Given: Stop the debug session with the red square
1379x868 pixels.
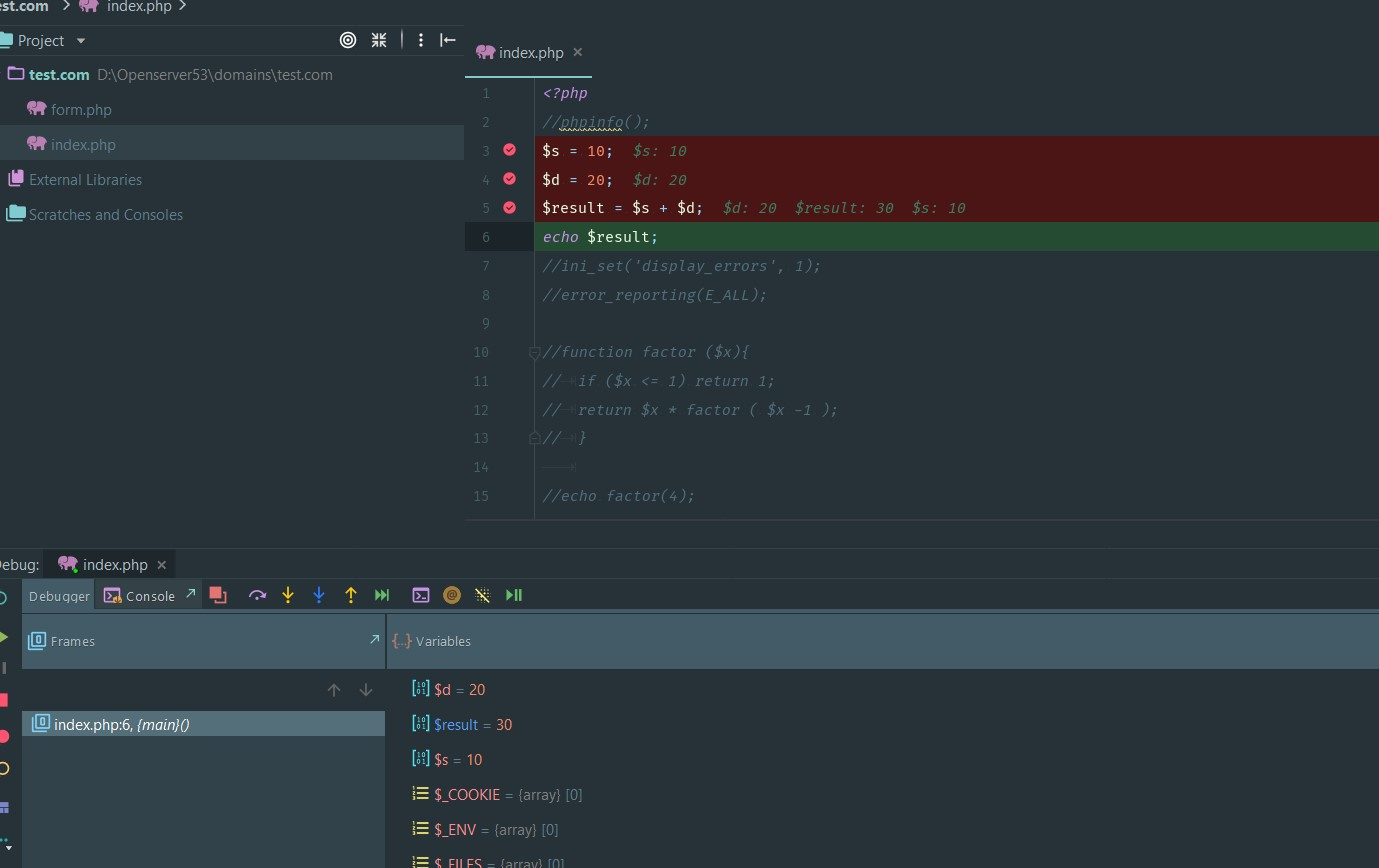Looking at the screenshot, I should [3, 700].
